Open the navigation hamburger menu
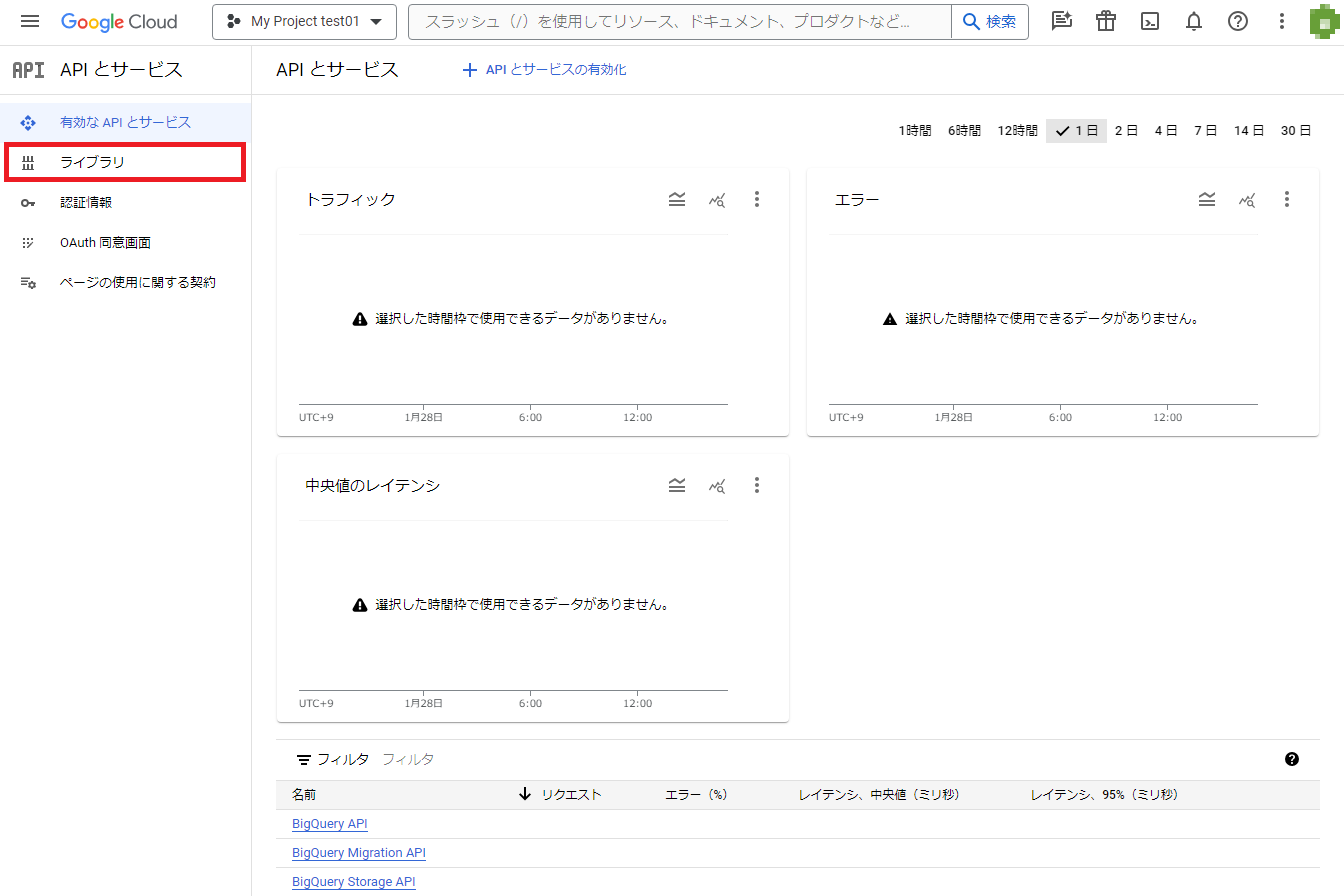This screenshot has height=896, width=1344. tap(29, 21)
